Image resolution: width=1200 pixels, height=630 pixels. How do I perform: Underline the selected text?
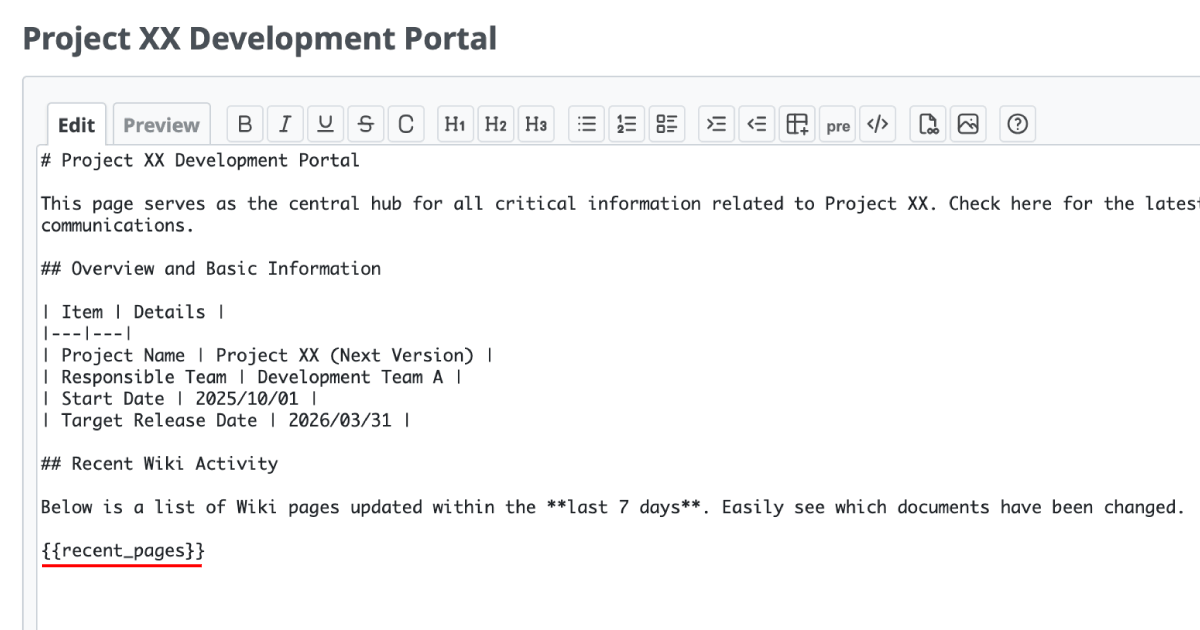point(325,124)
